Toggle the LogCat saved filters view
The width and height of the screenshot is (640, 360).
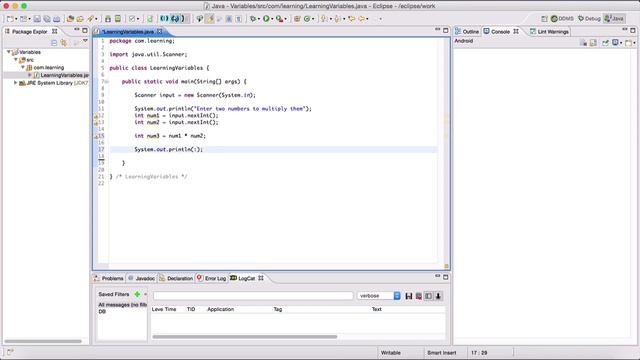point(428,296)
